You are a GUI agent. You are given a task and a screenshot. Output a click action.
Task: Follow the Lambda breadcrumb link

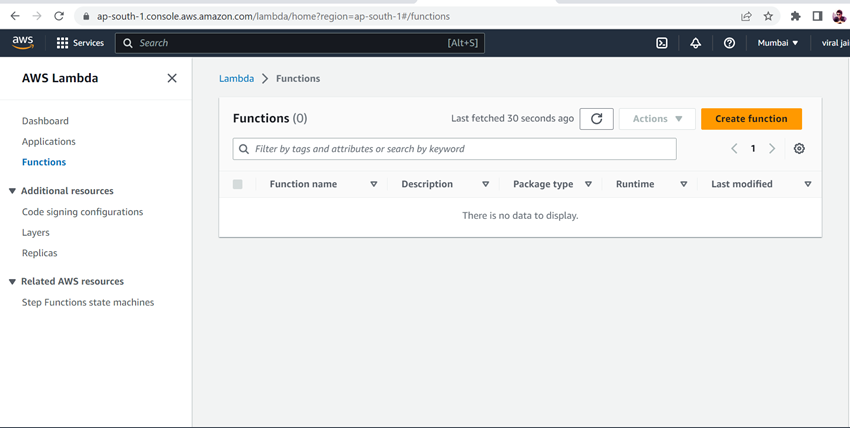coord(236,78)
